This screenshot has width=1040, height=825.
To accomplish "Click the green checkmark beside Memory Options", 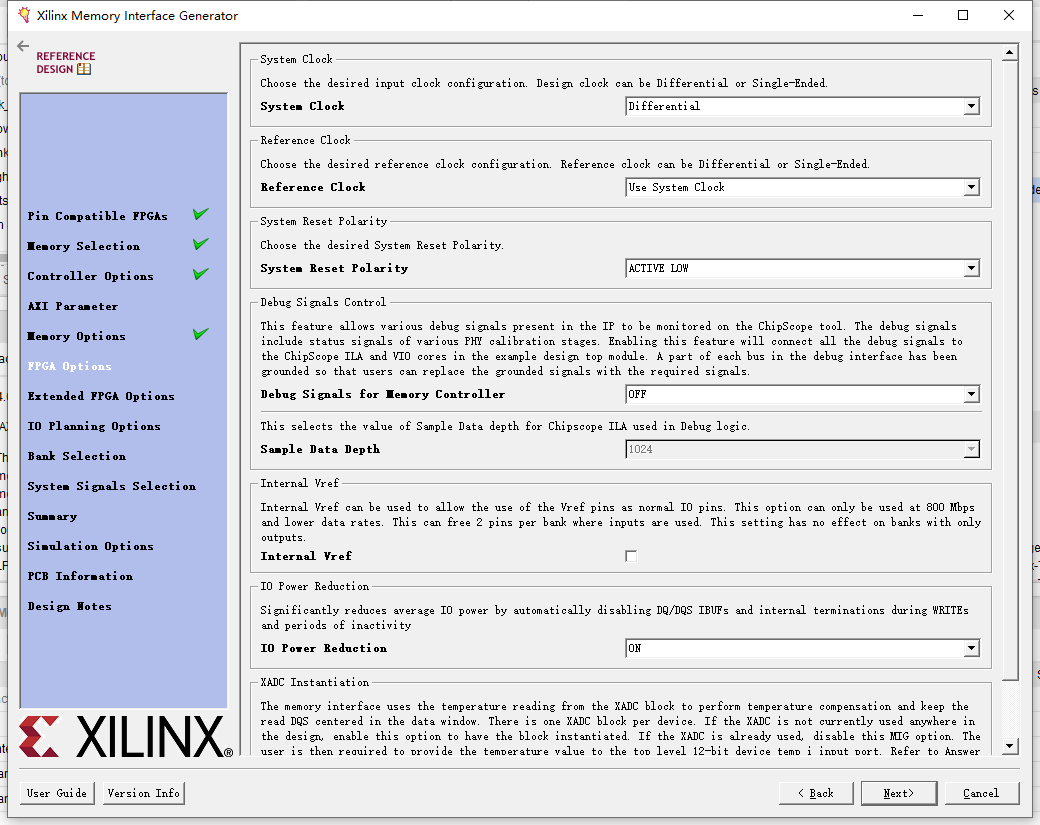I will click(x=201, y=334).
